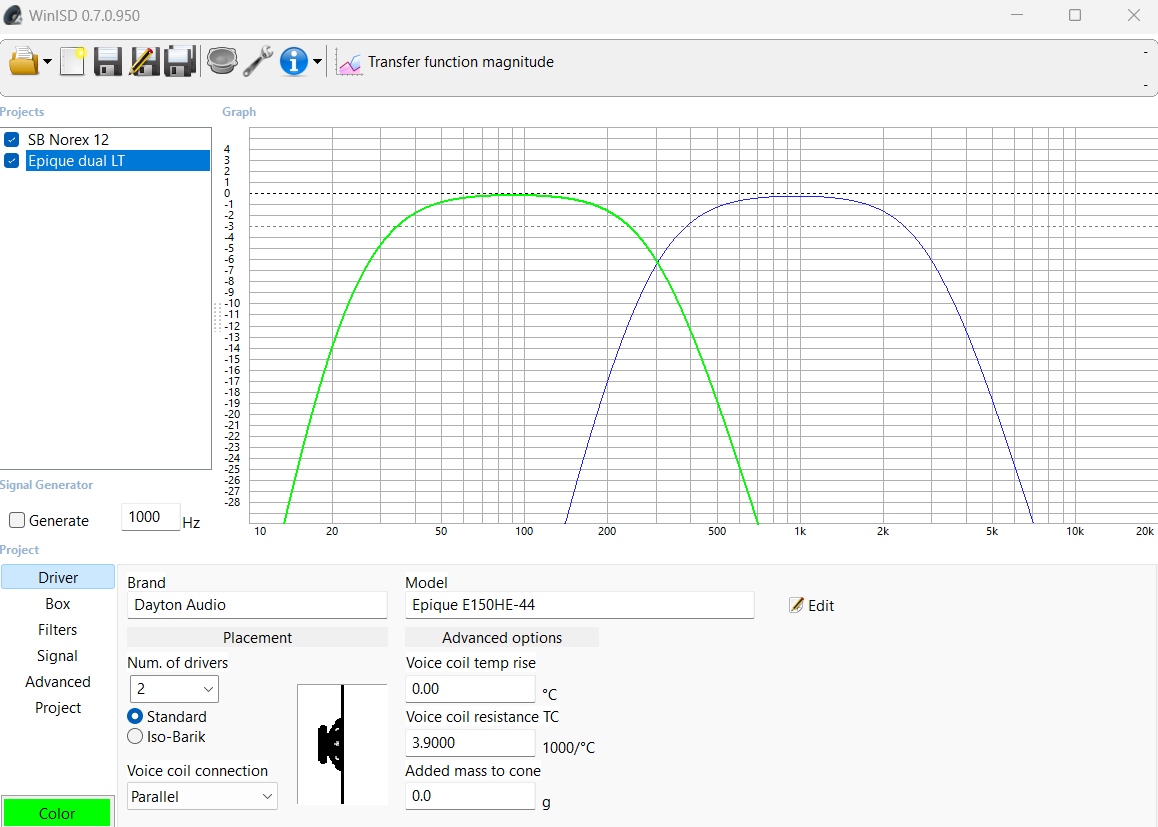This screenshot has width=1158, height=827.
Task: Open the Transfer function magnitude graph selector
Action: pos(461,62)
